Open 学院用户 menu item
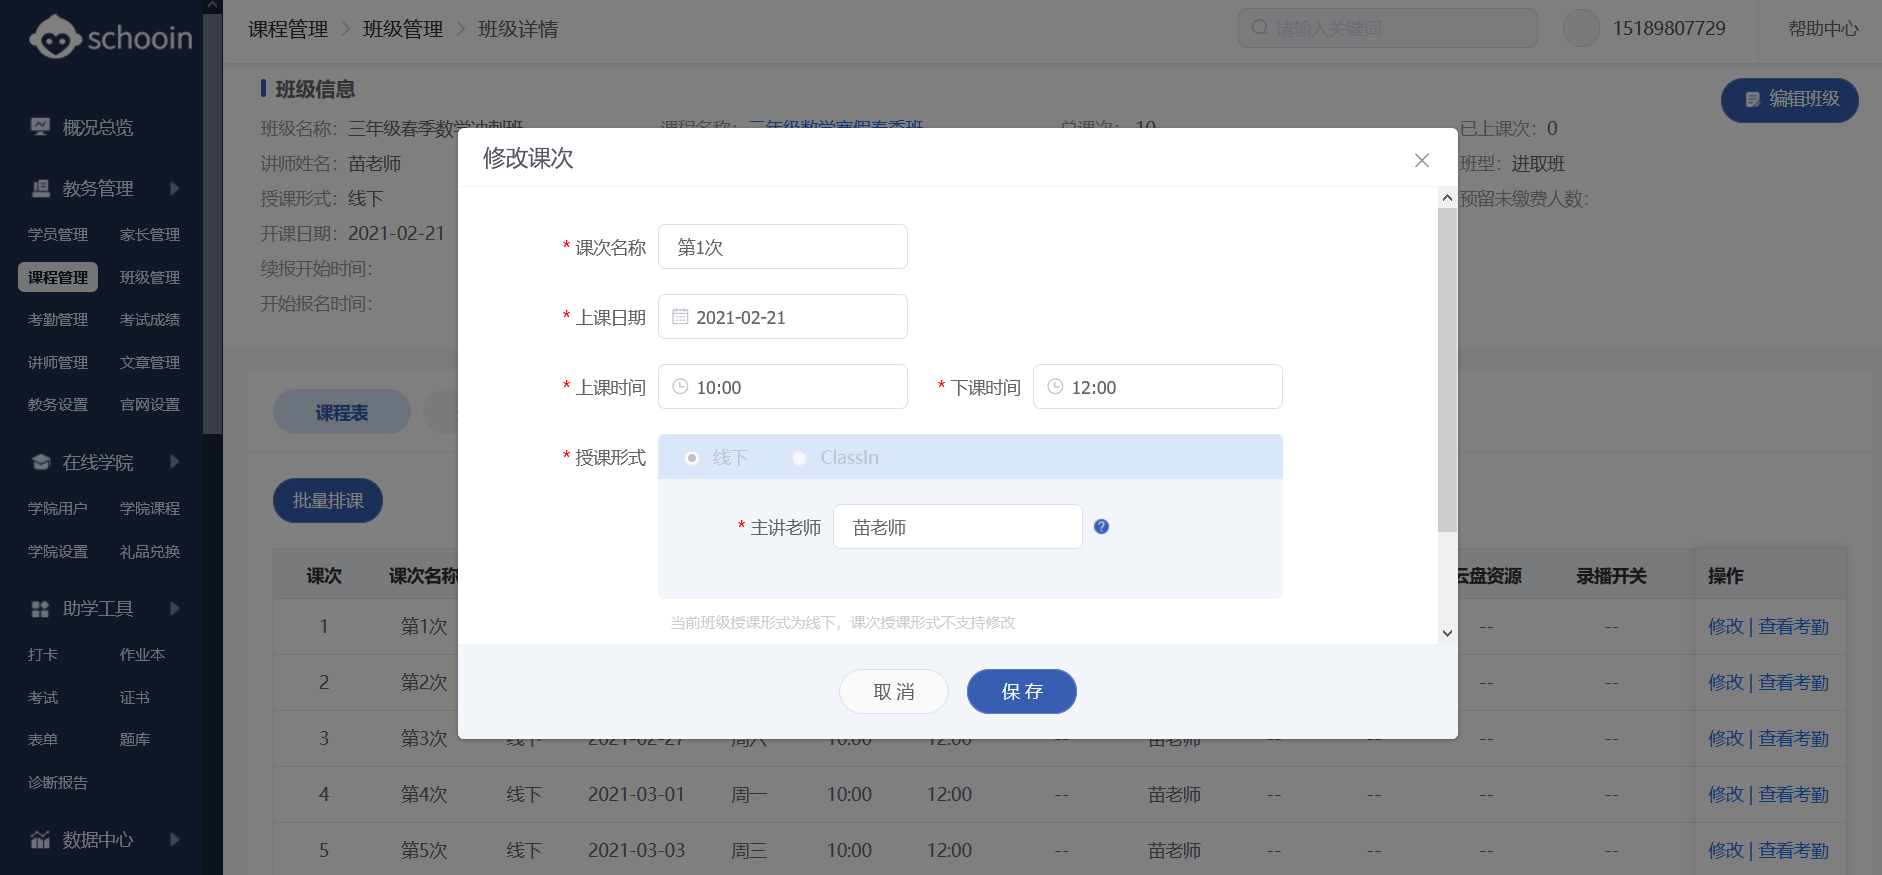 tap(58, 508)
